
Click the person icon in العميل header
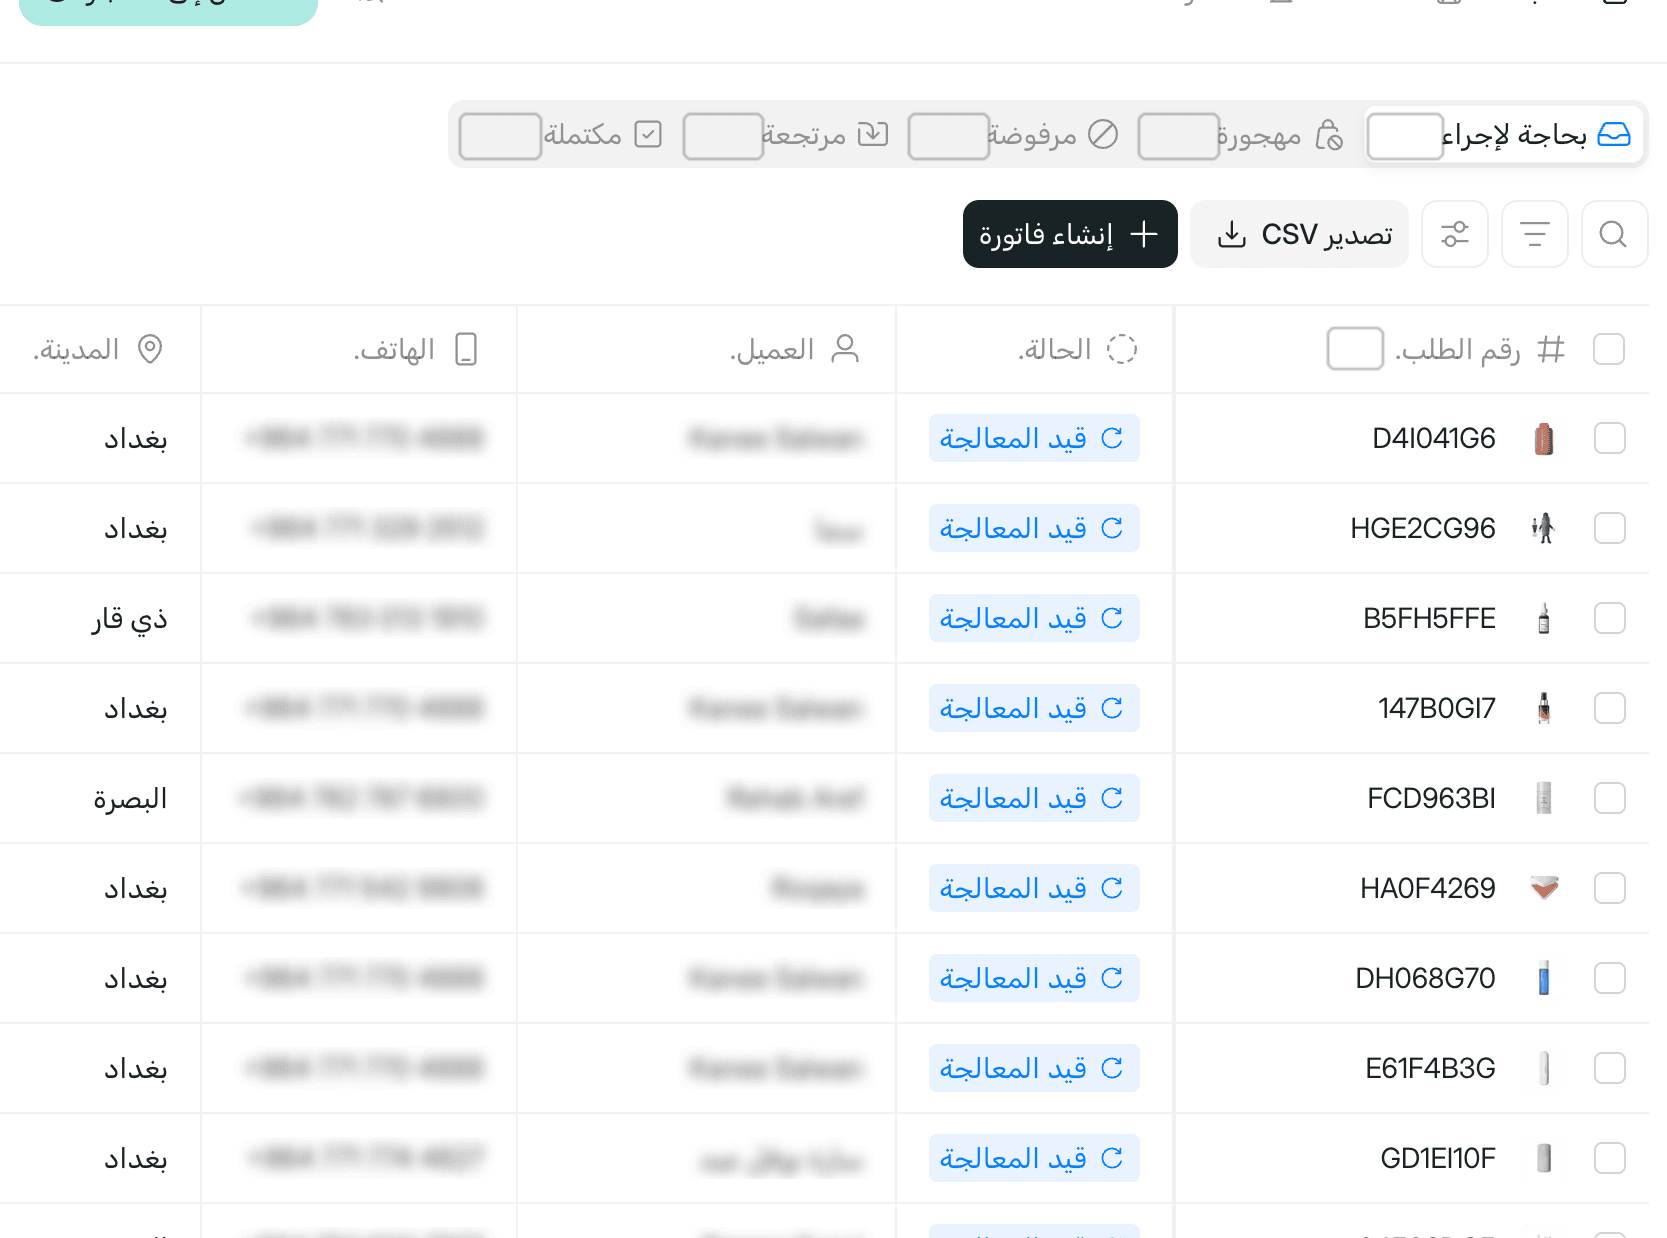click(x=846, y=349)
